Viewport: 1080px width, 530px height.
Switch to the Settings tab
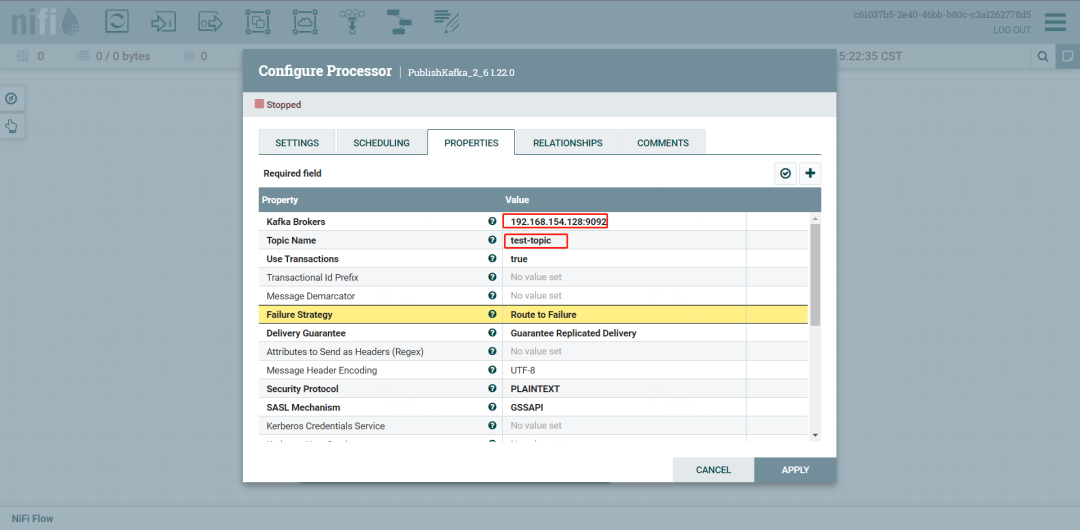297,143
